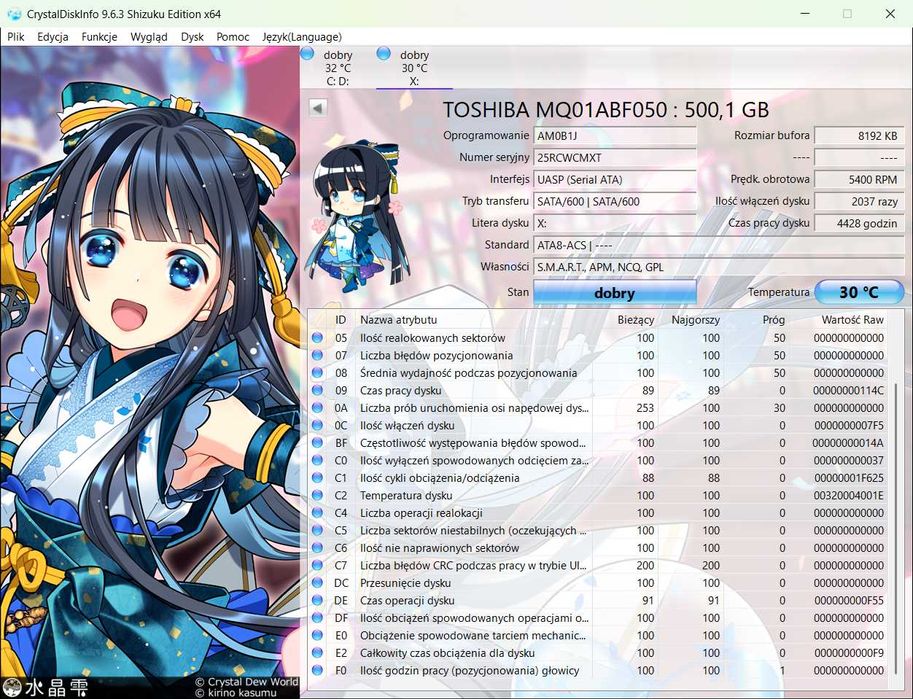Click status orb of attribute C2
The width and height of the screenshot is (913, 699).
click(317, 495)
